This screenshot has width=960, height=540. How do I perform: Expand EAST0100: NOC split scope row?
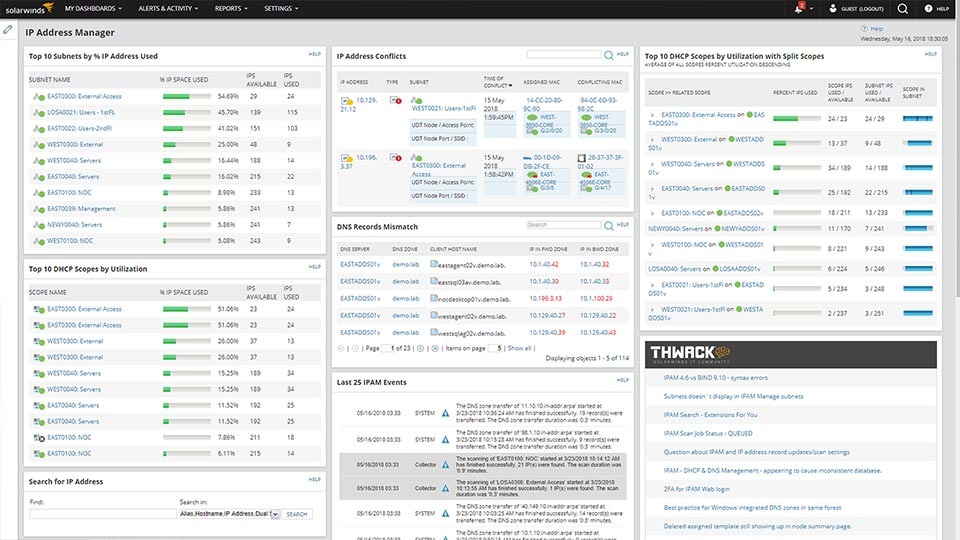tap(652, 213)
